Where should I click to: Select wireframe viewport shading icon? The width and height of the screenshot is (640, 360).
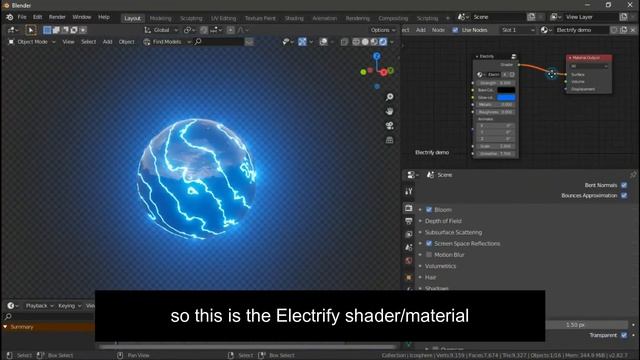(356, 42)
